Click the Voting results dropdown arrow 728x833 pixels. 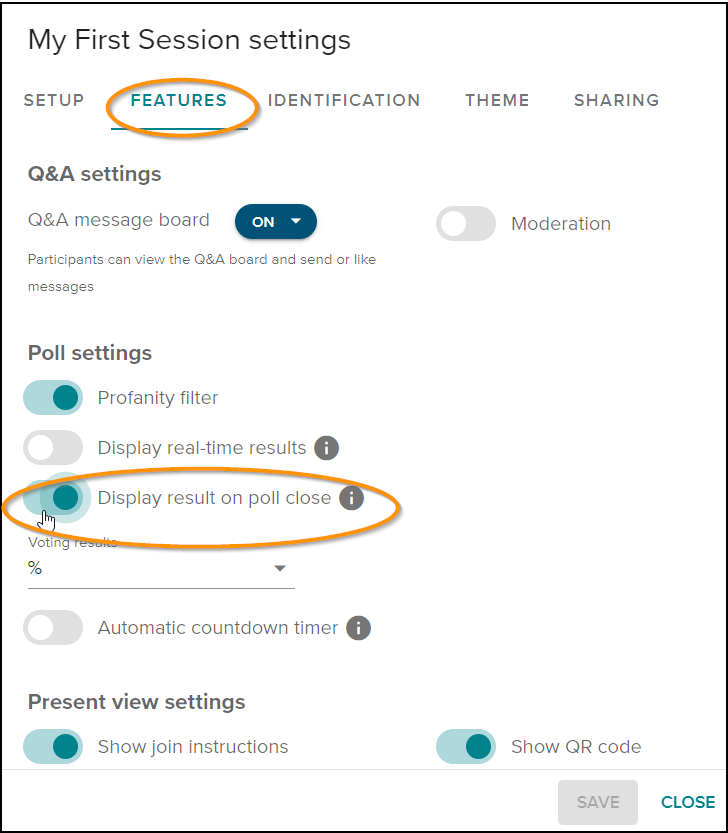280,568
